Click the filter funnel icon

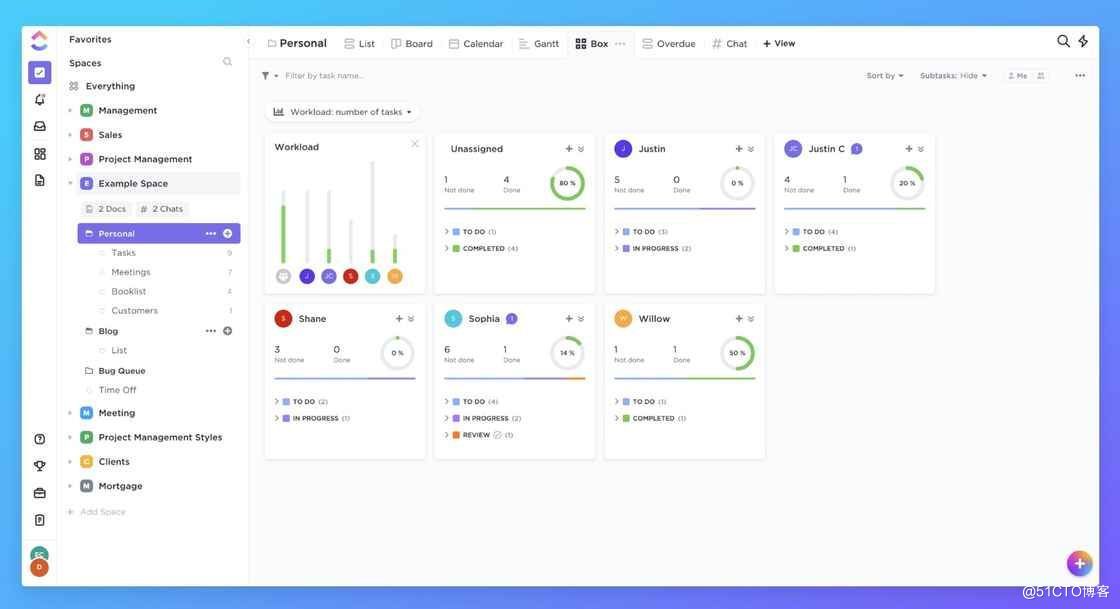click(x=265, y=76)
